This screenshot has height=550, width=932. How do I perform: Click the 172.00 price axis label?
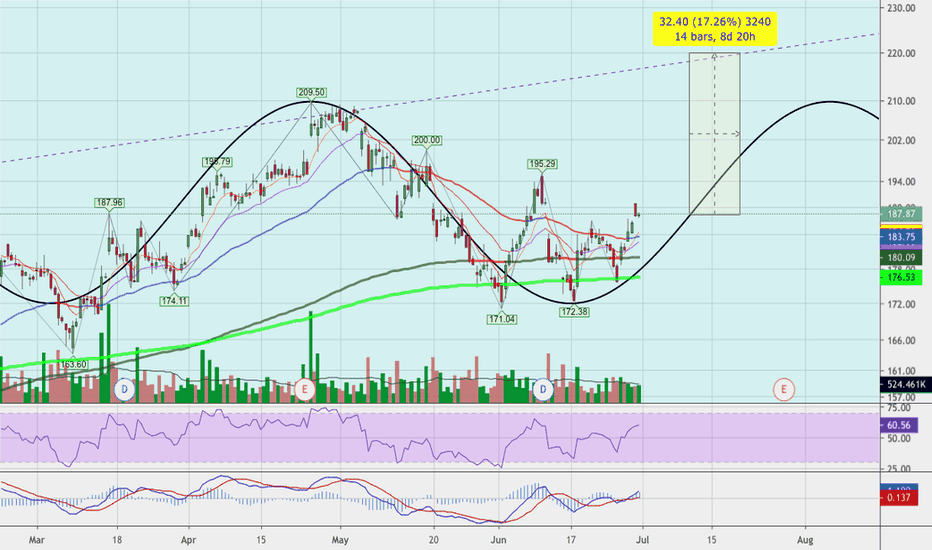coord(902,304)
